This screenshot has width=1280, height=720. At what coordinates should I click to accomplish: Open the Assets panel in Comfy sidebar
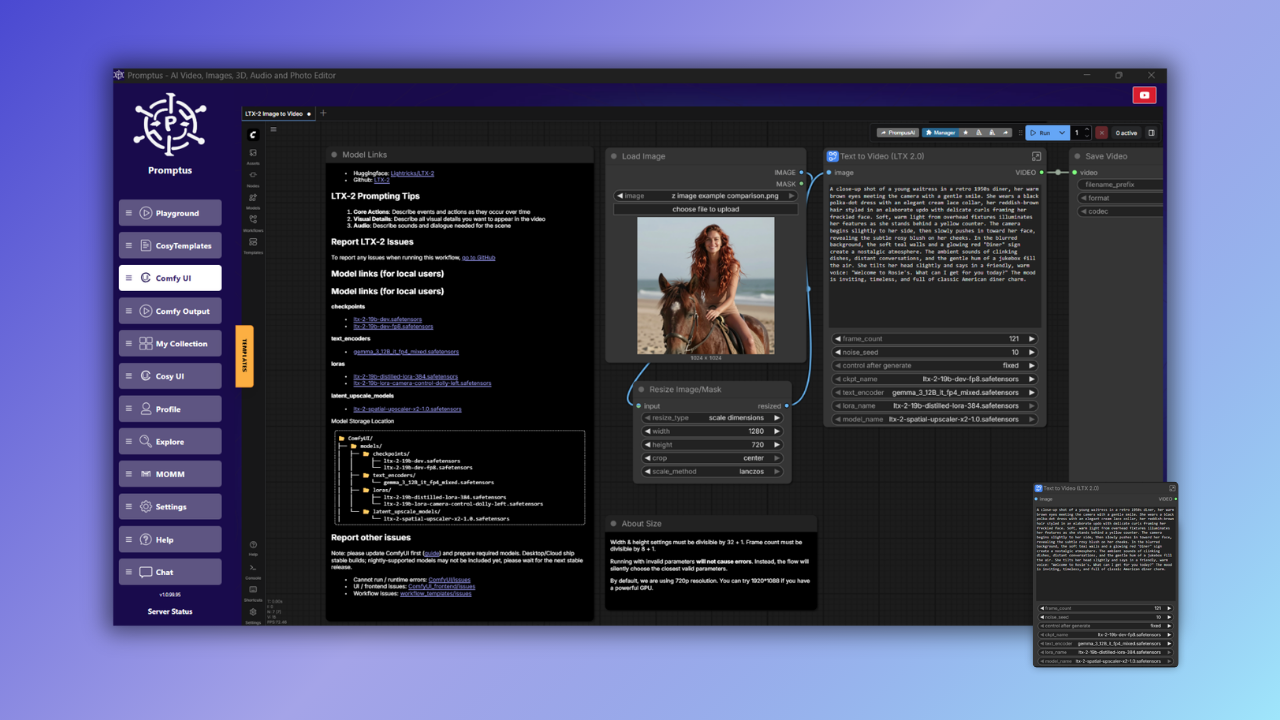tap(253, 155)
